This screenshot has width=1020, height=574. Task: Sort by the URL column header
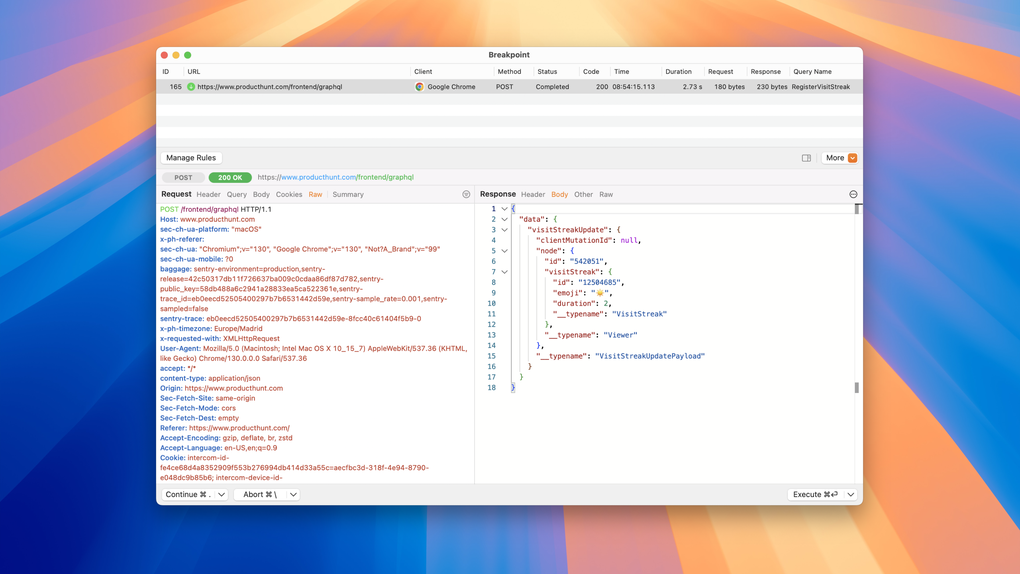click(x=193, y=72)
